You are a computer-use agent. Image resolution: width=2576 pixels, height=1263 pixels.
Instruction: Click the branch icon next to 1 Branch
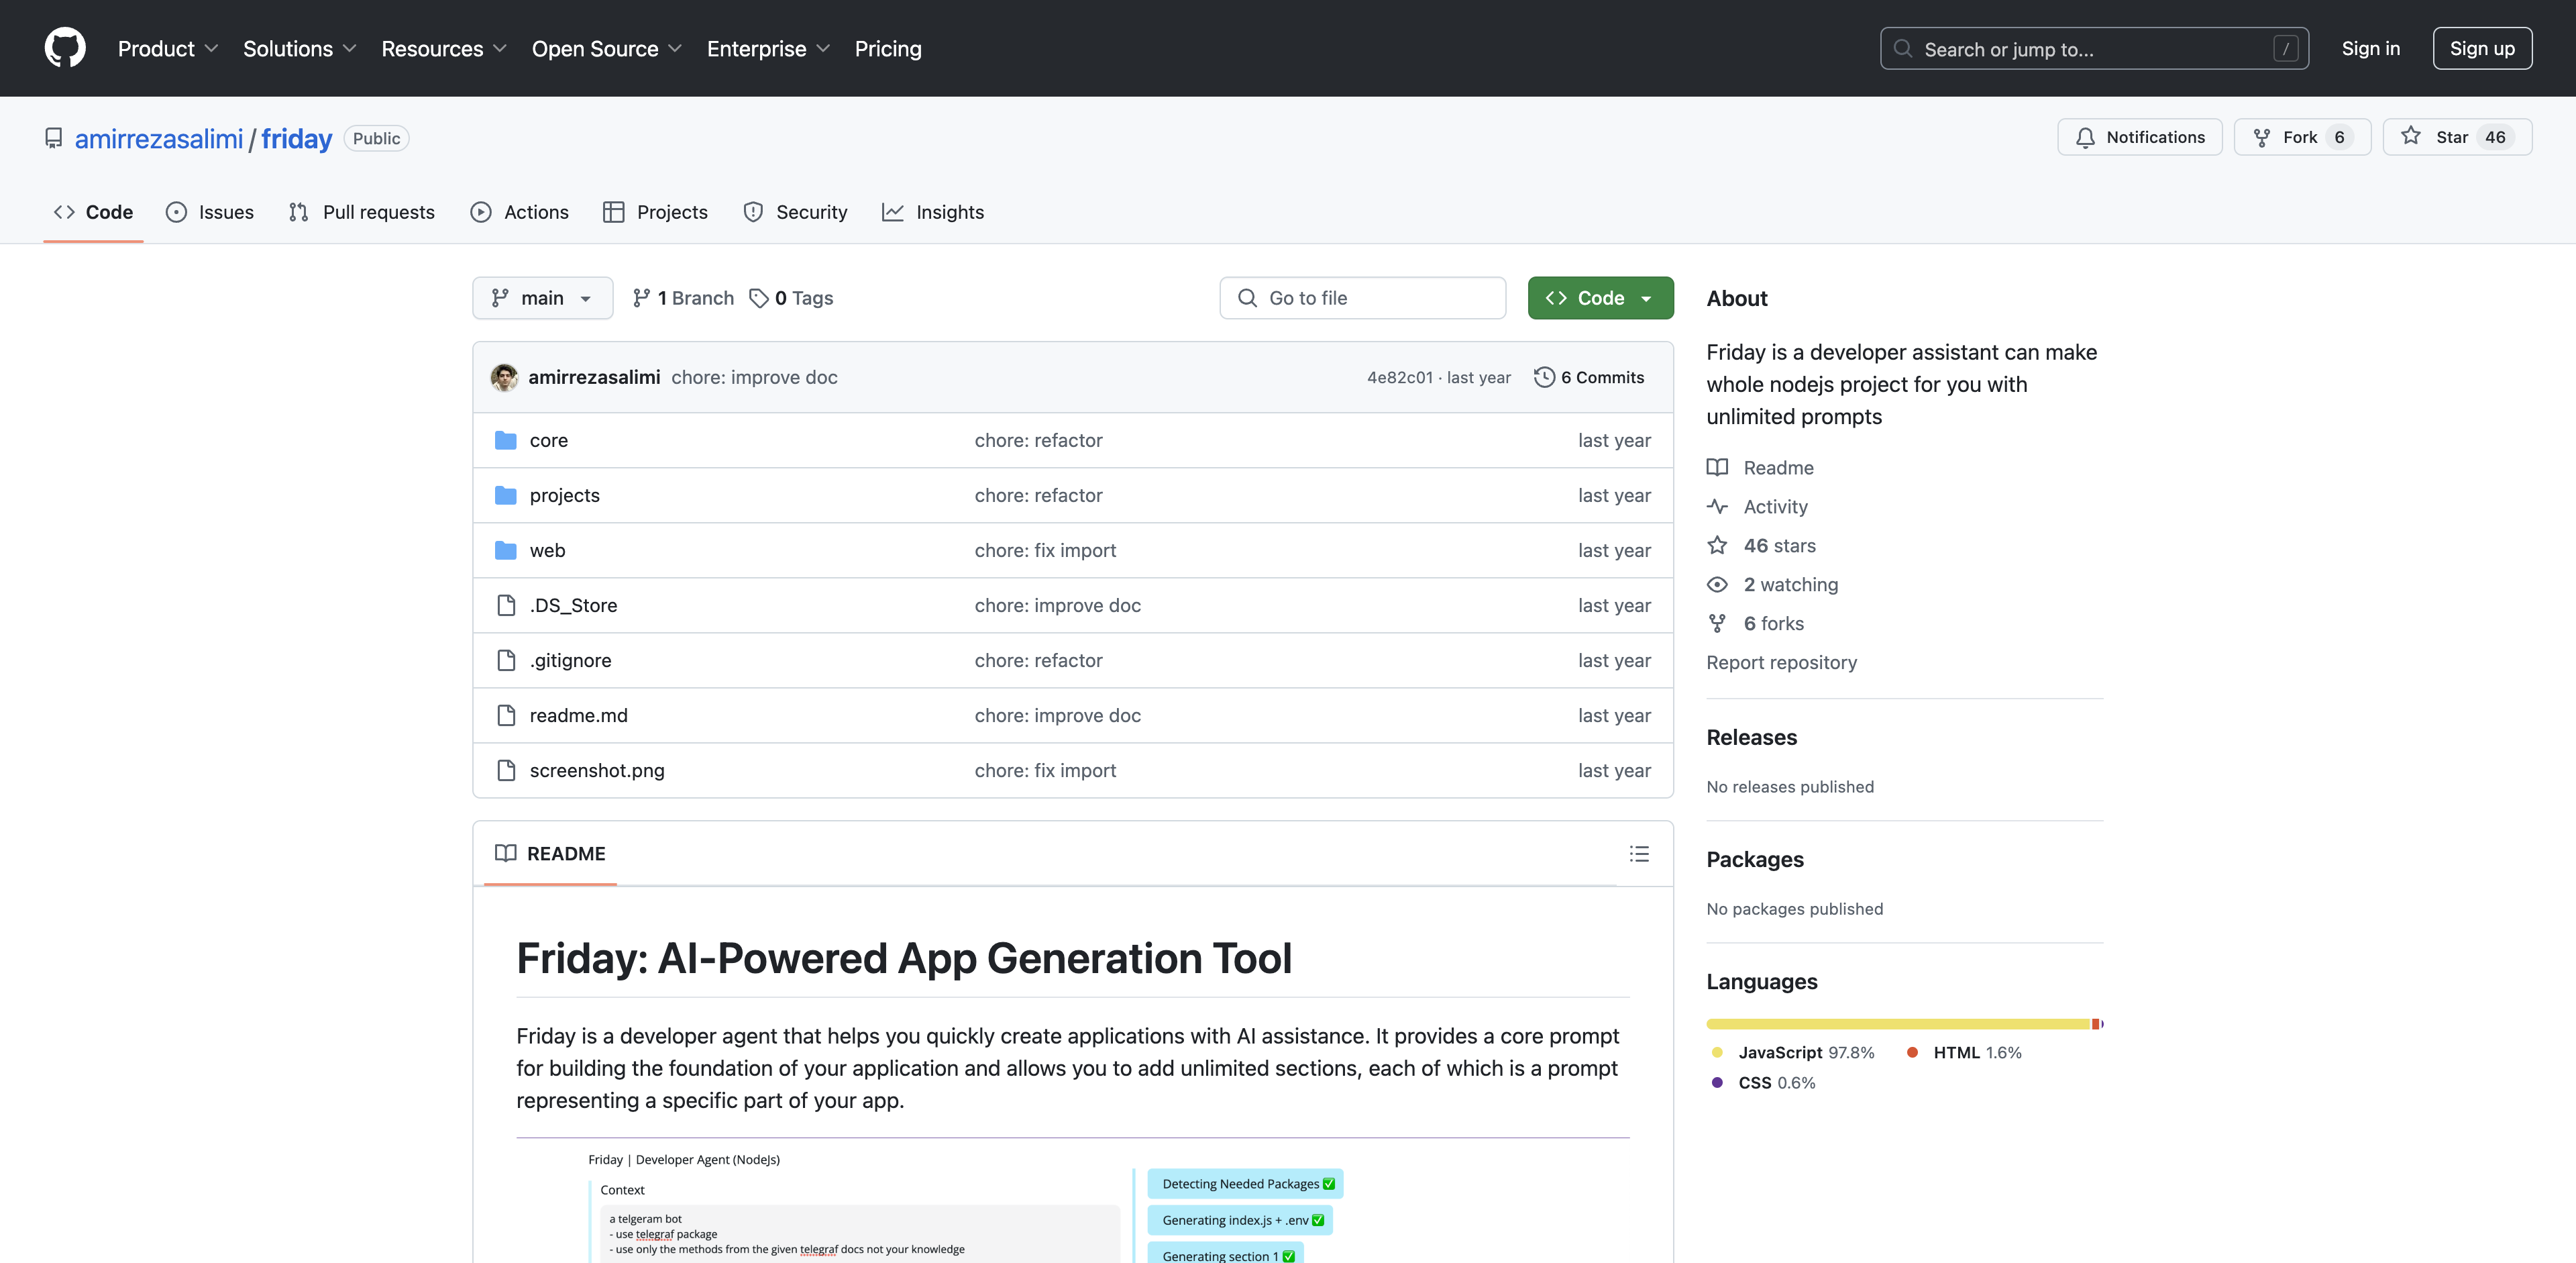[x=642, y=298]
